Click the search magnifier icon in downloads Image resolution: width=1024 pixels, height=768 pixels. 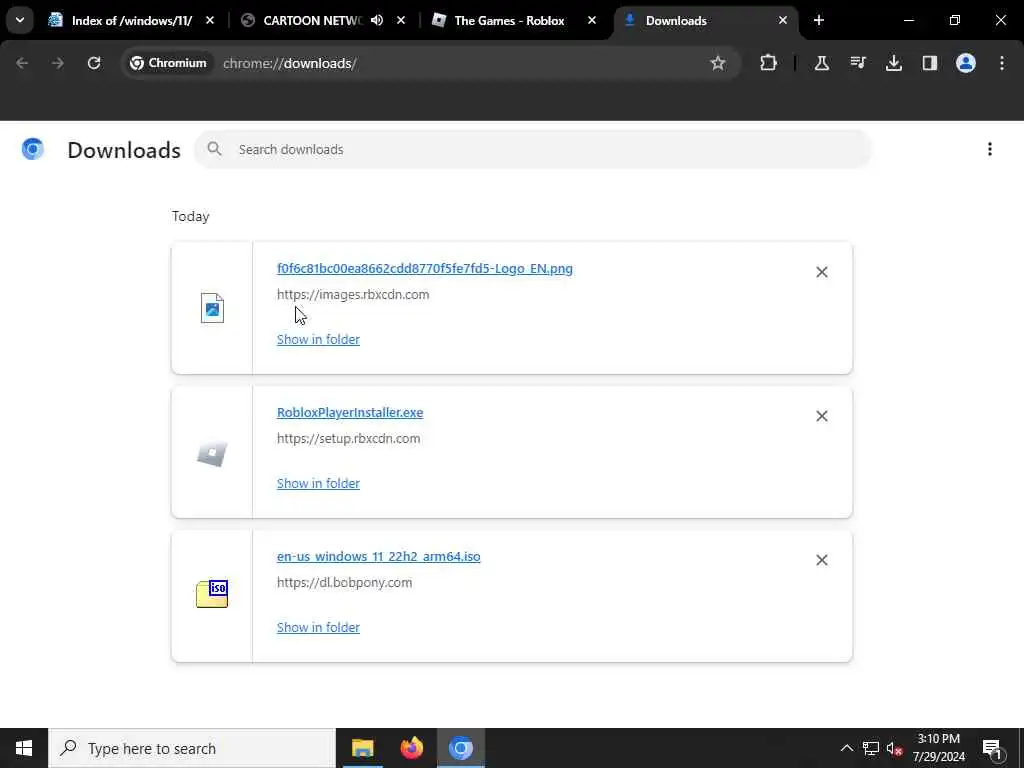(214, 149)
